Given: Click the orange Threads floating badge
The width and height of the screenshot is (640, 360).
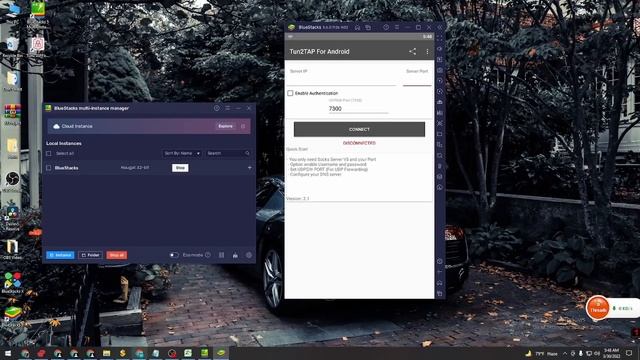Looking at the screenshot, I should [598, 307].
